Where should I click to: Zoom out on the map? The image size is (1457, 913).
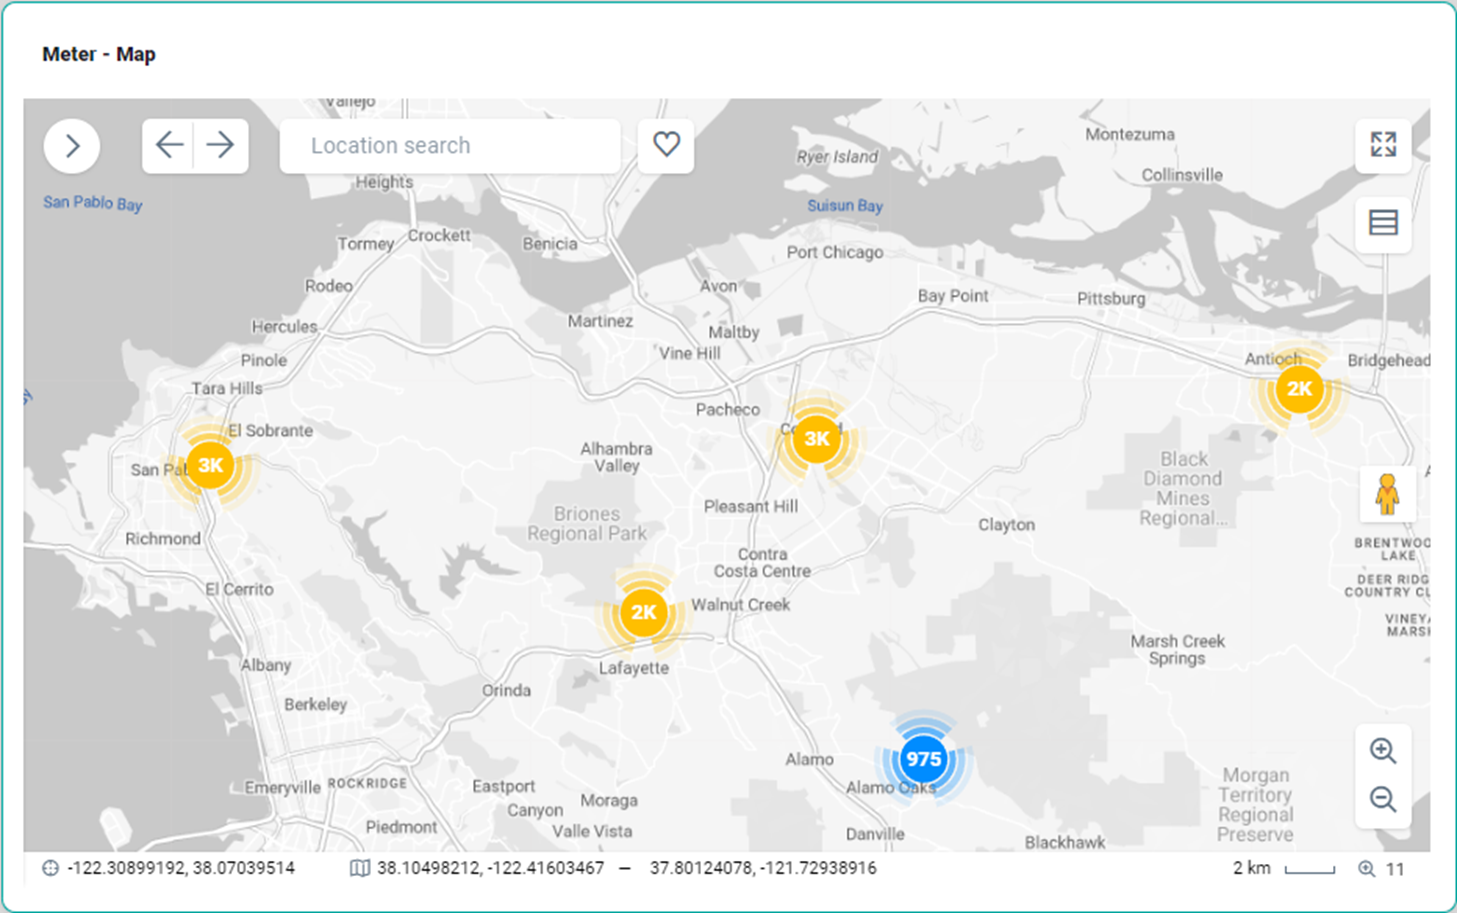(x=1383, y=799)
